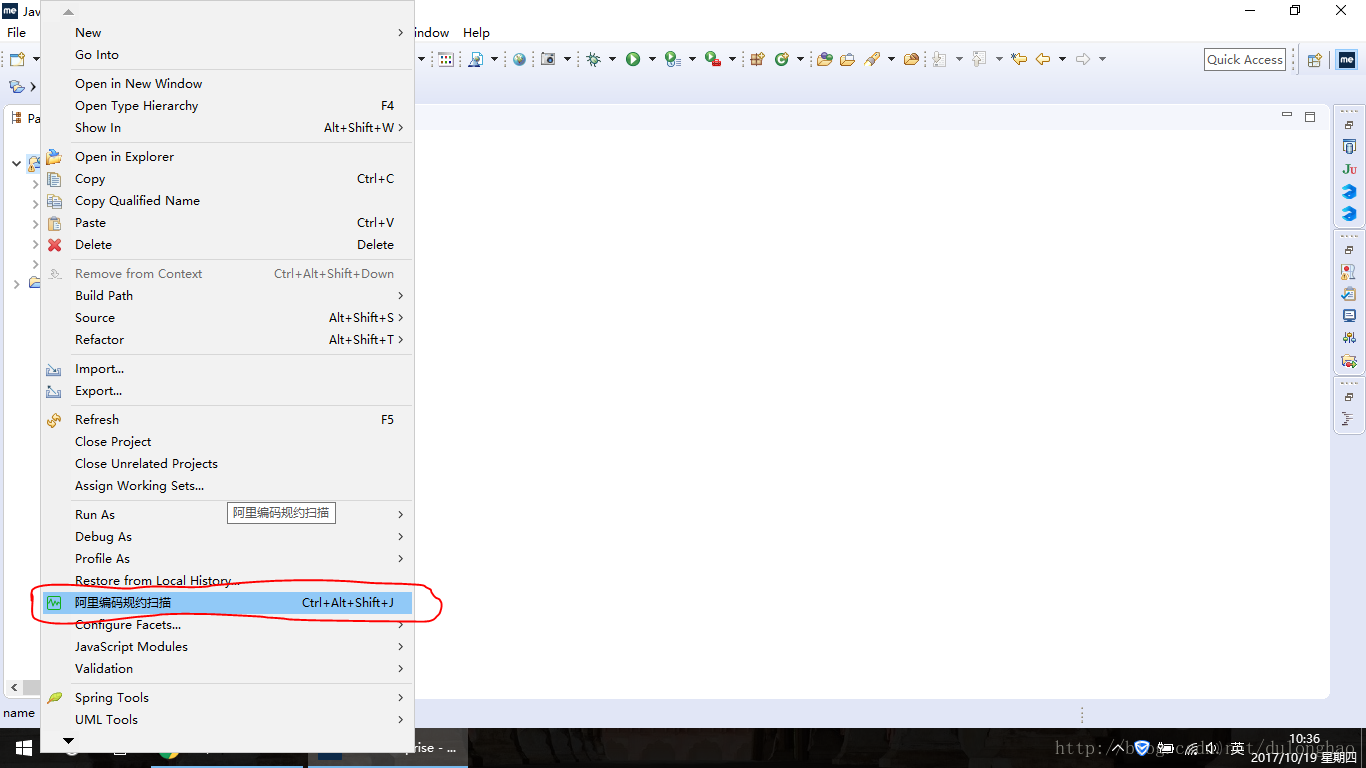1366x768 pixels.
Task: Open Refactor submenu
Action: (x=227, y=340)
